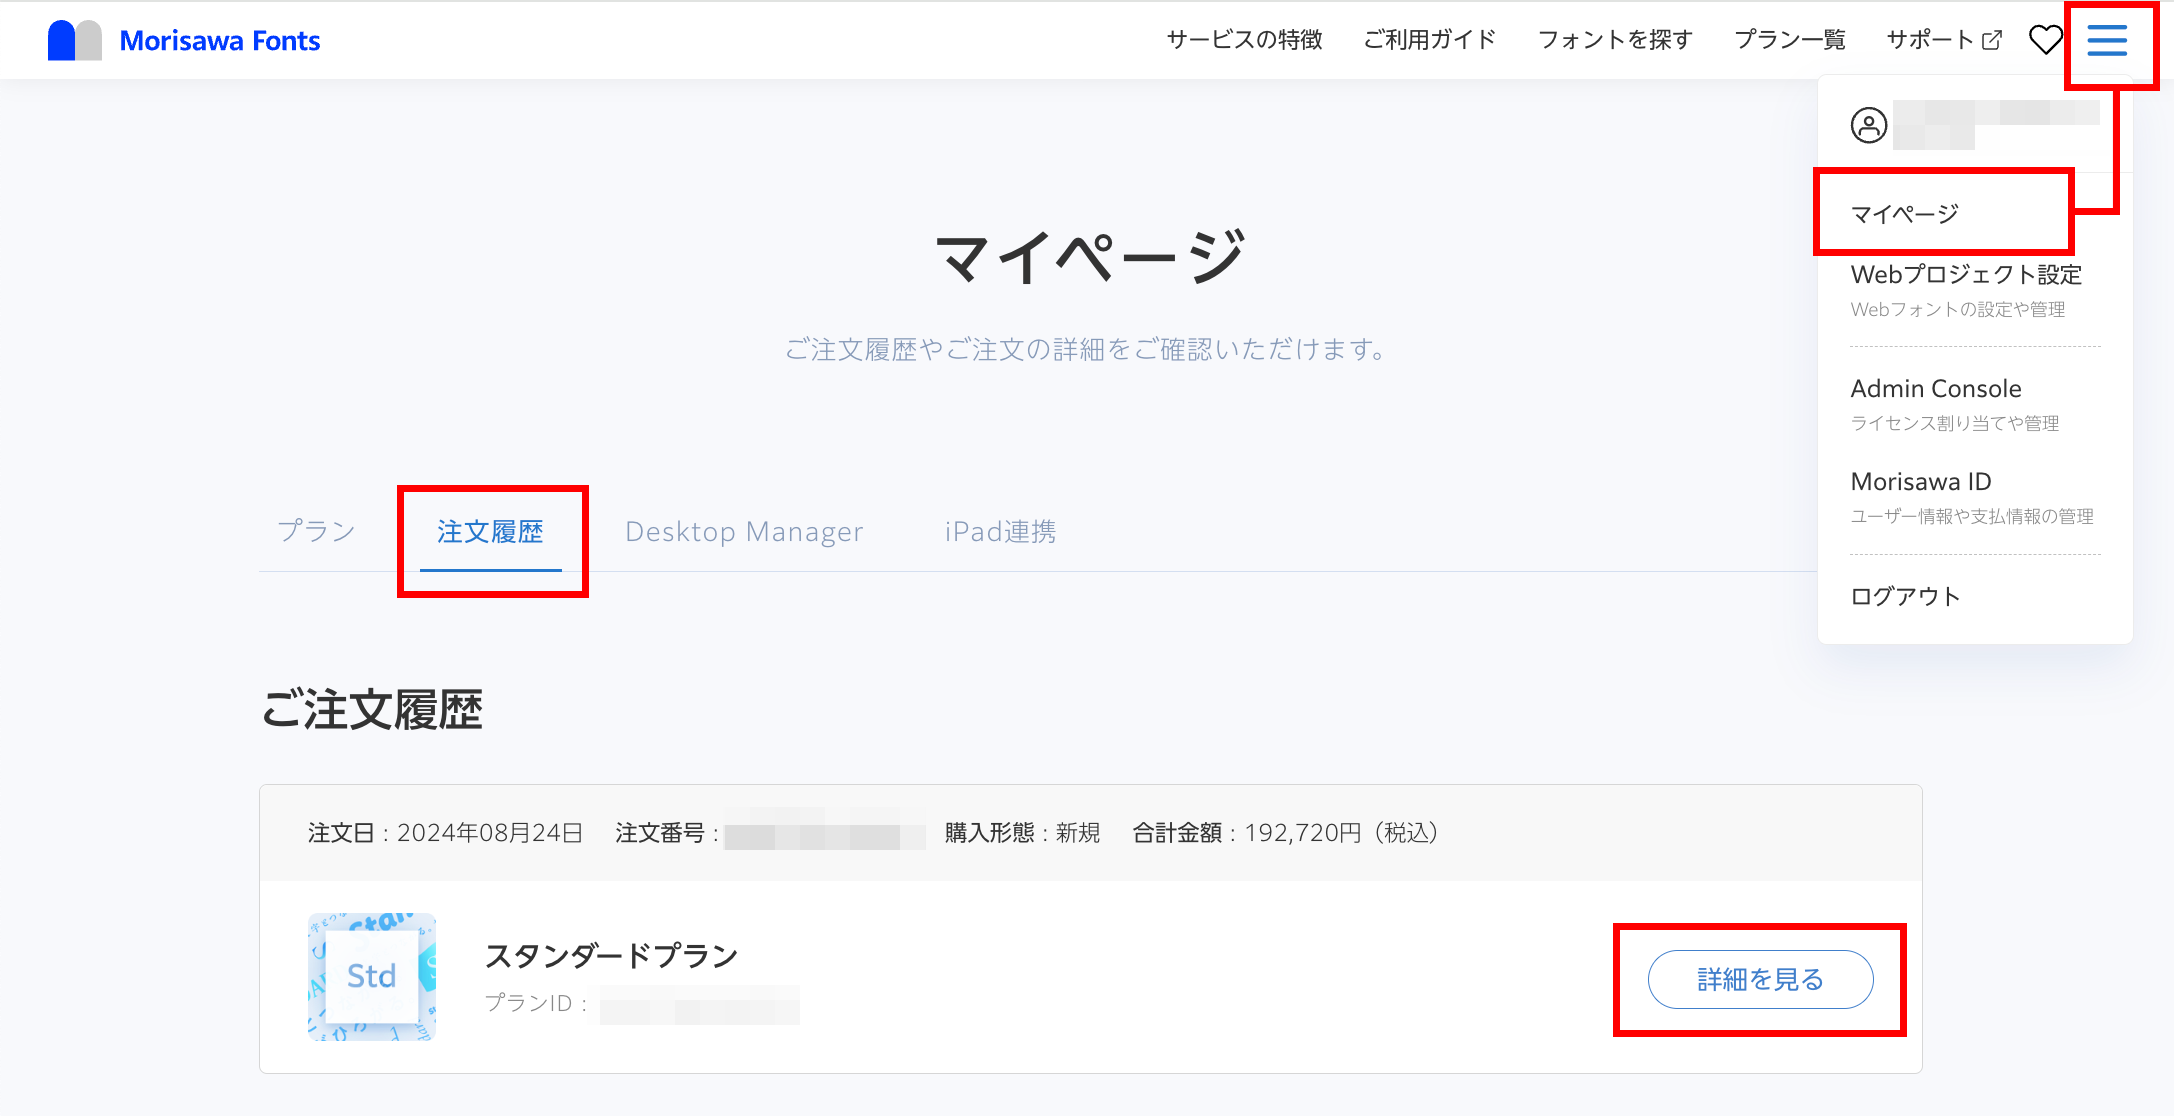The image size is (2174, 1116).
Task: Switch to the Desktop Manager tab
Action: [x=744, y=531]
